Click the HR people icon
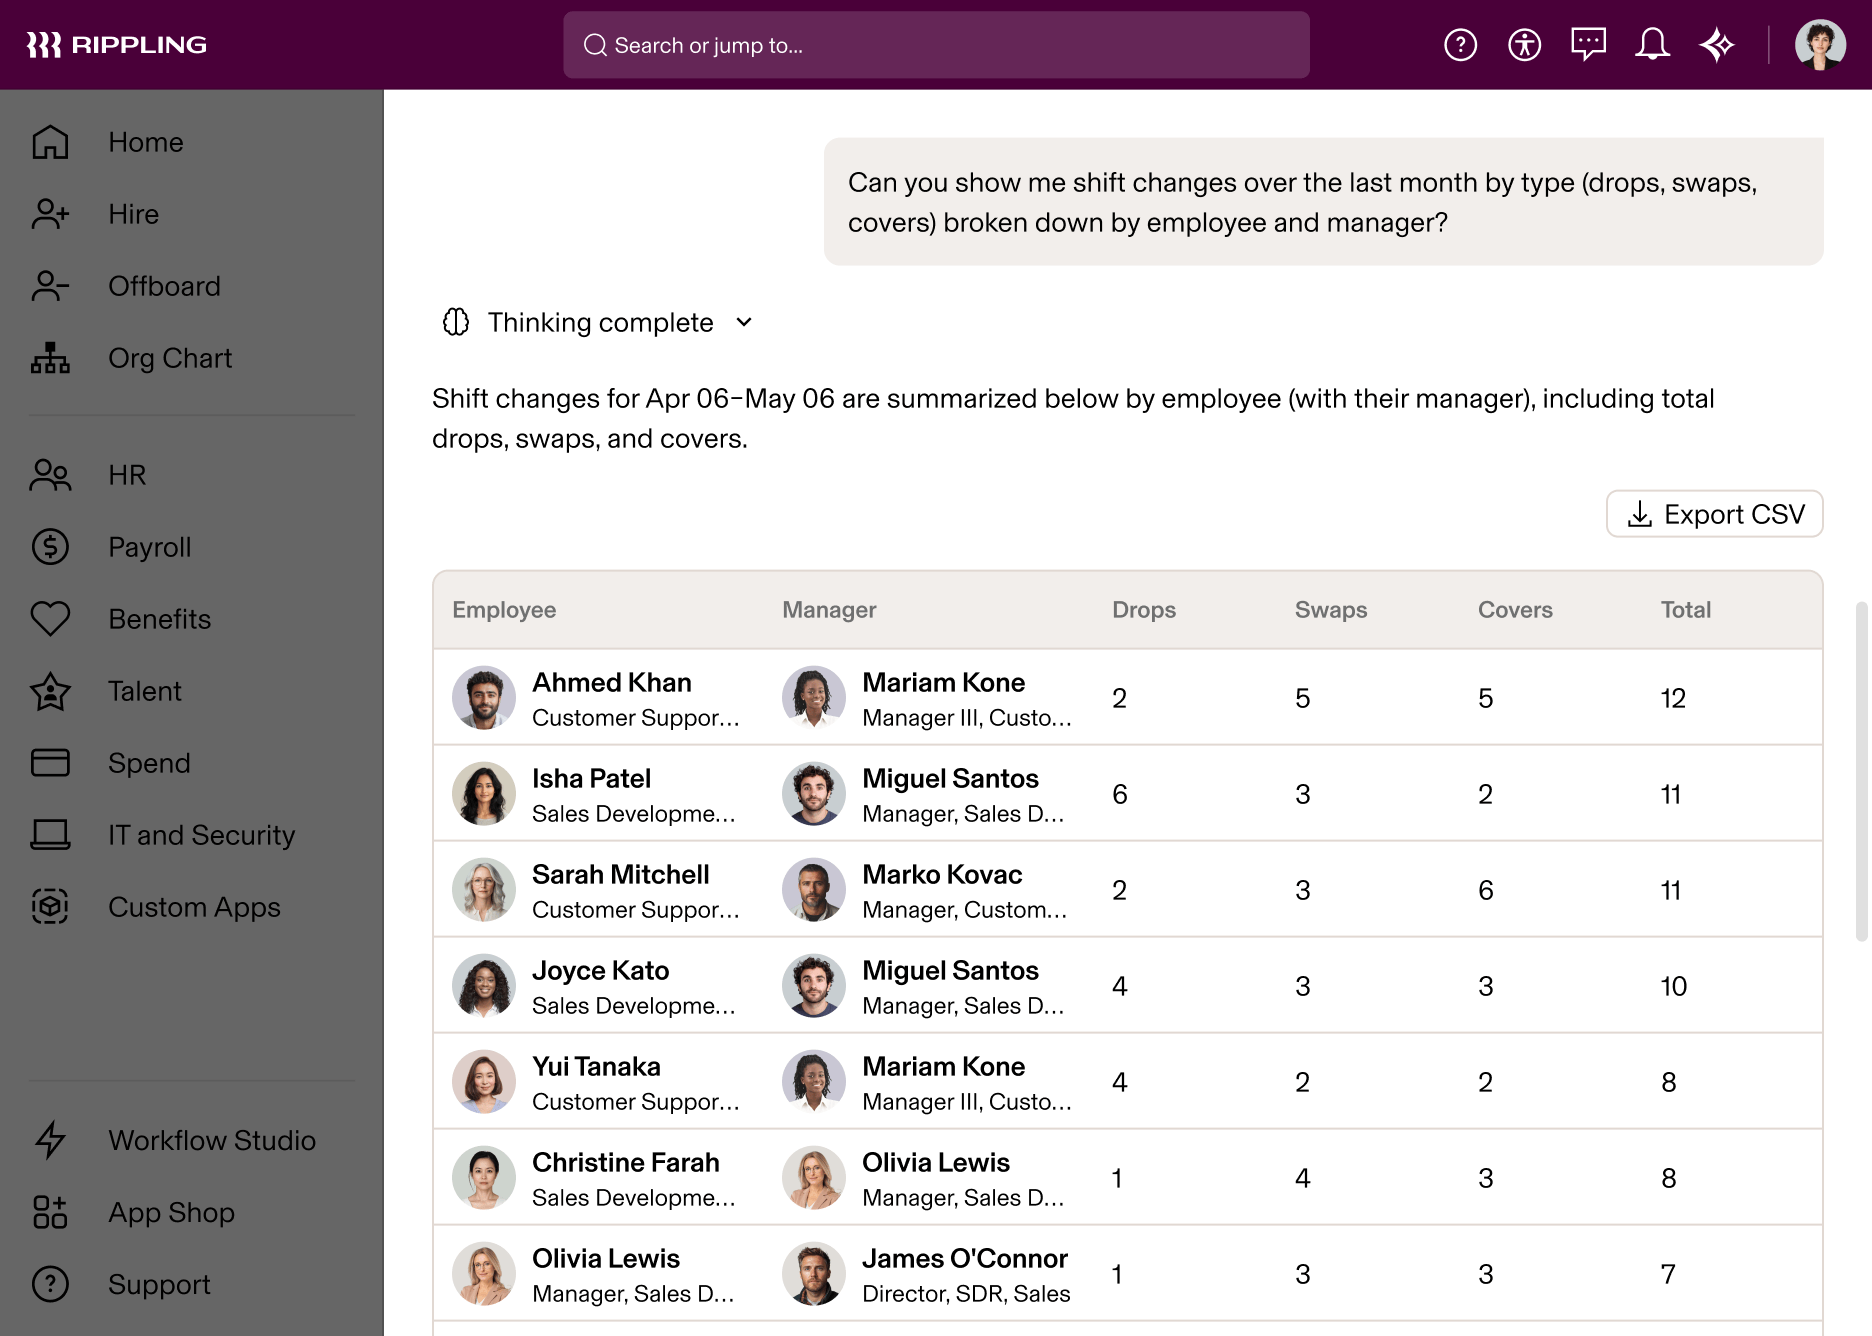1872x1336 pixels. click(x=50, y=475)
